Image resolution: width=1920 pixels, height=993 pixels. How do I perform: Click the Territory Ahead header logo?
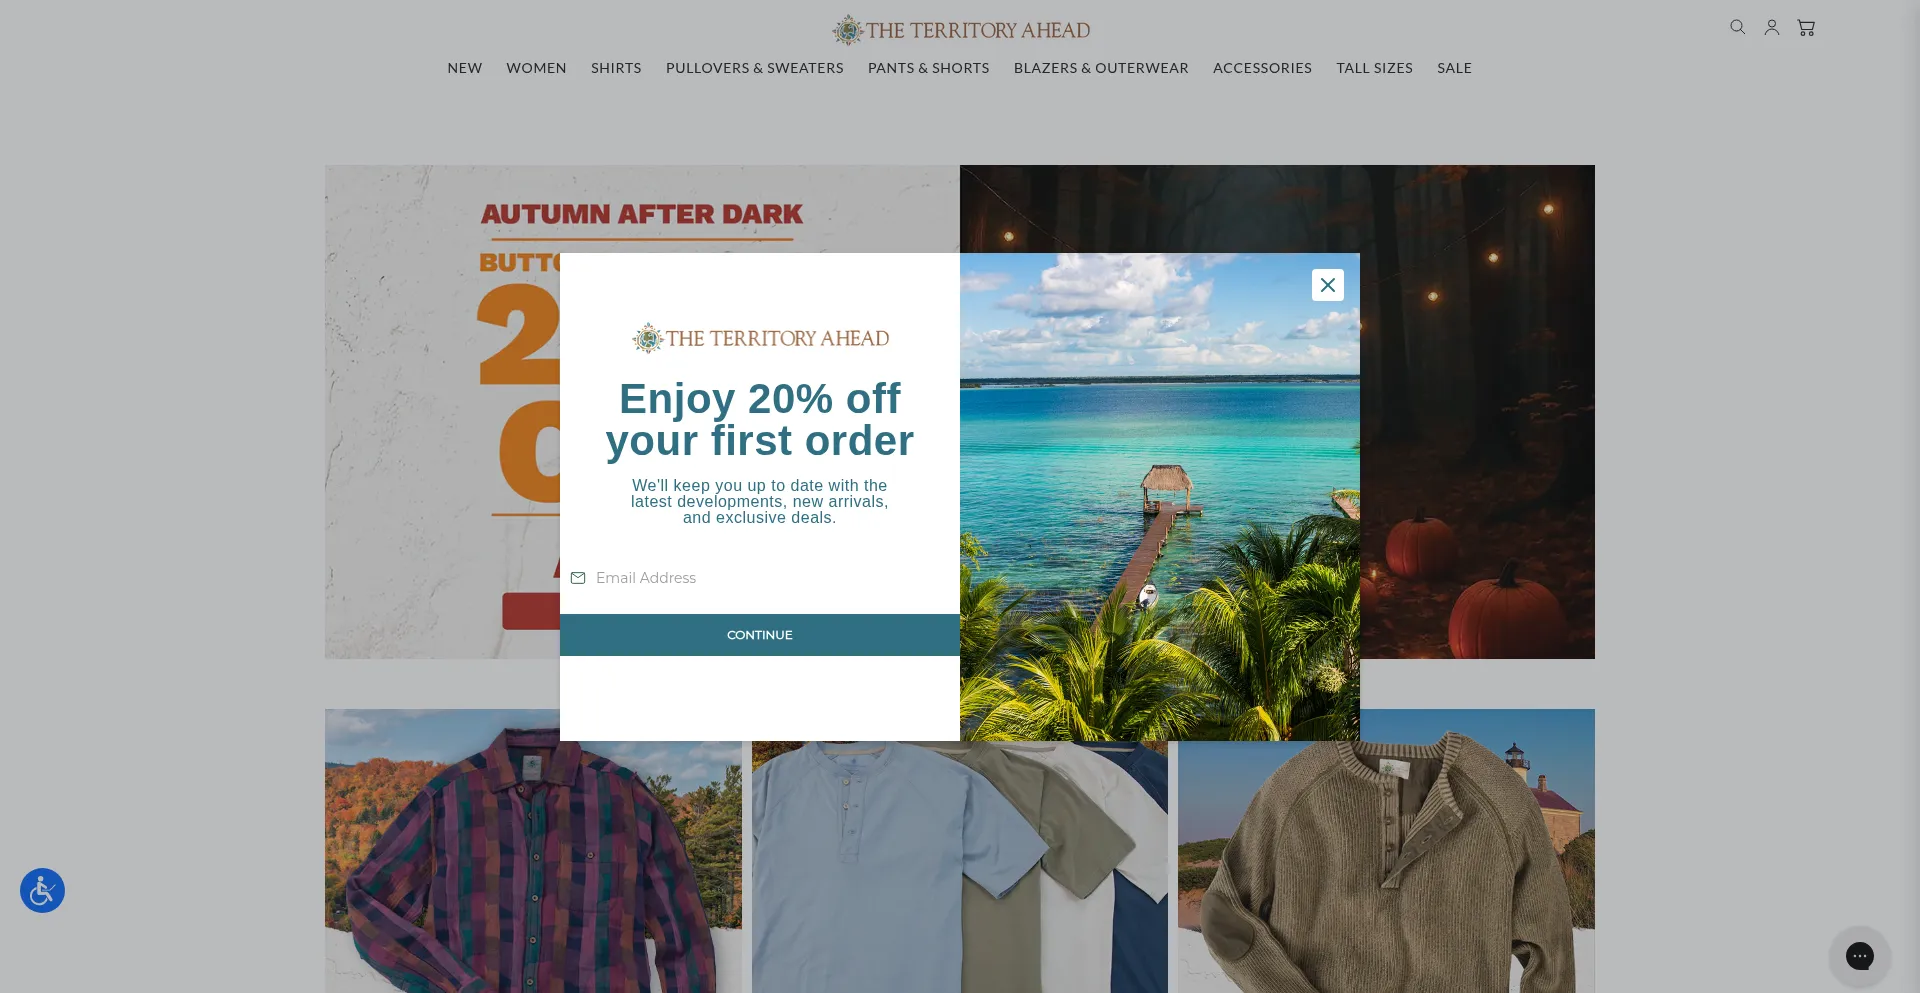(x=961, y=30)
